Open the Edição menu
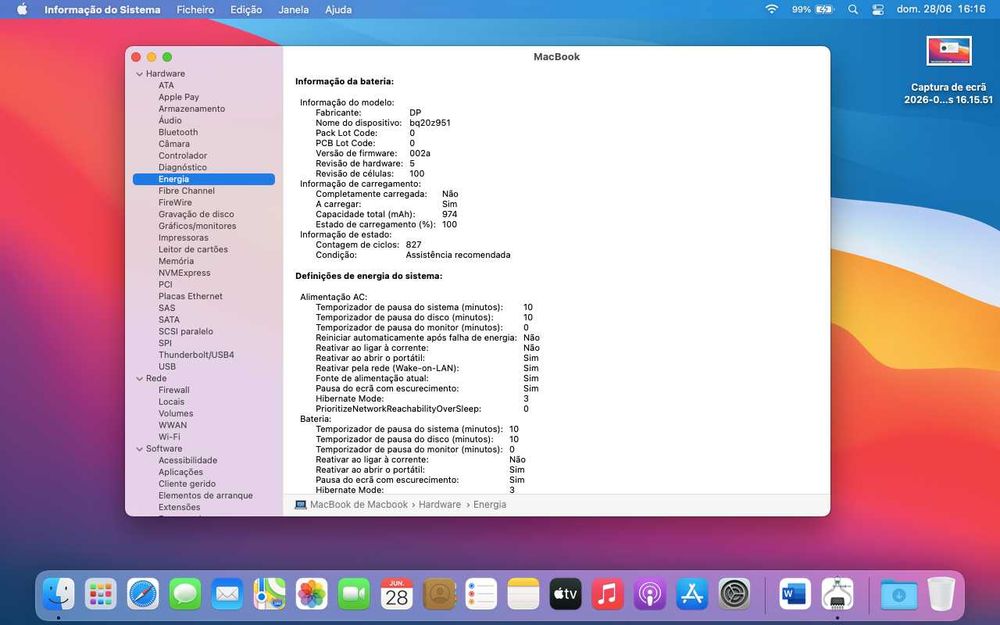Screen dimensions: 1000x625 246,10
